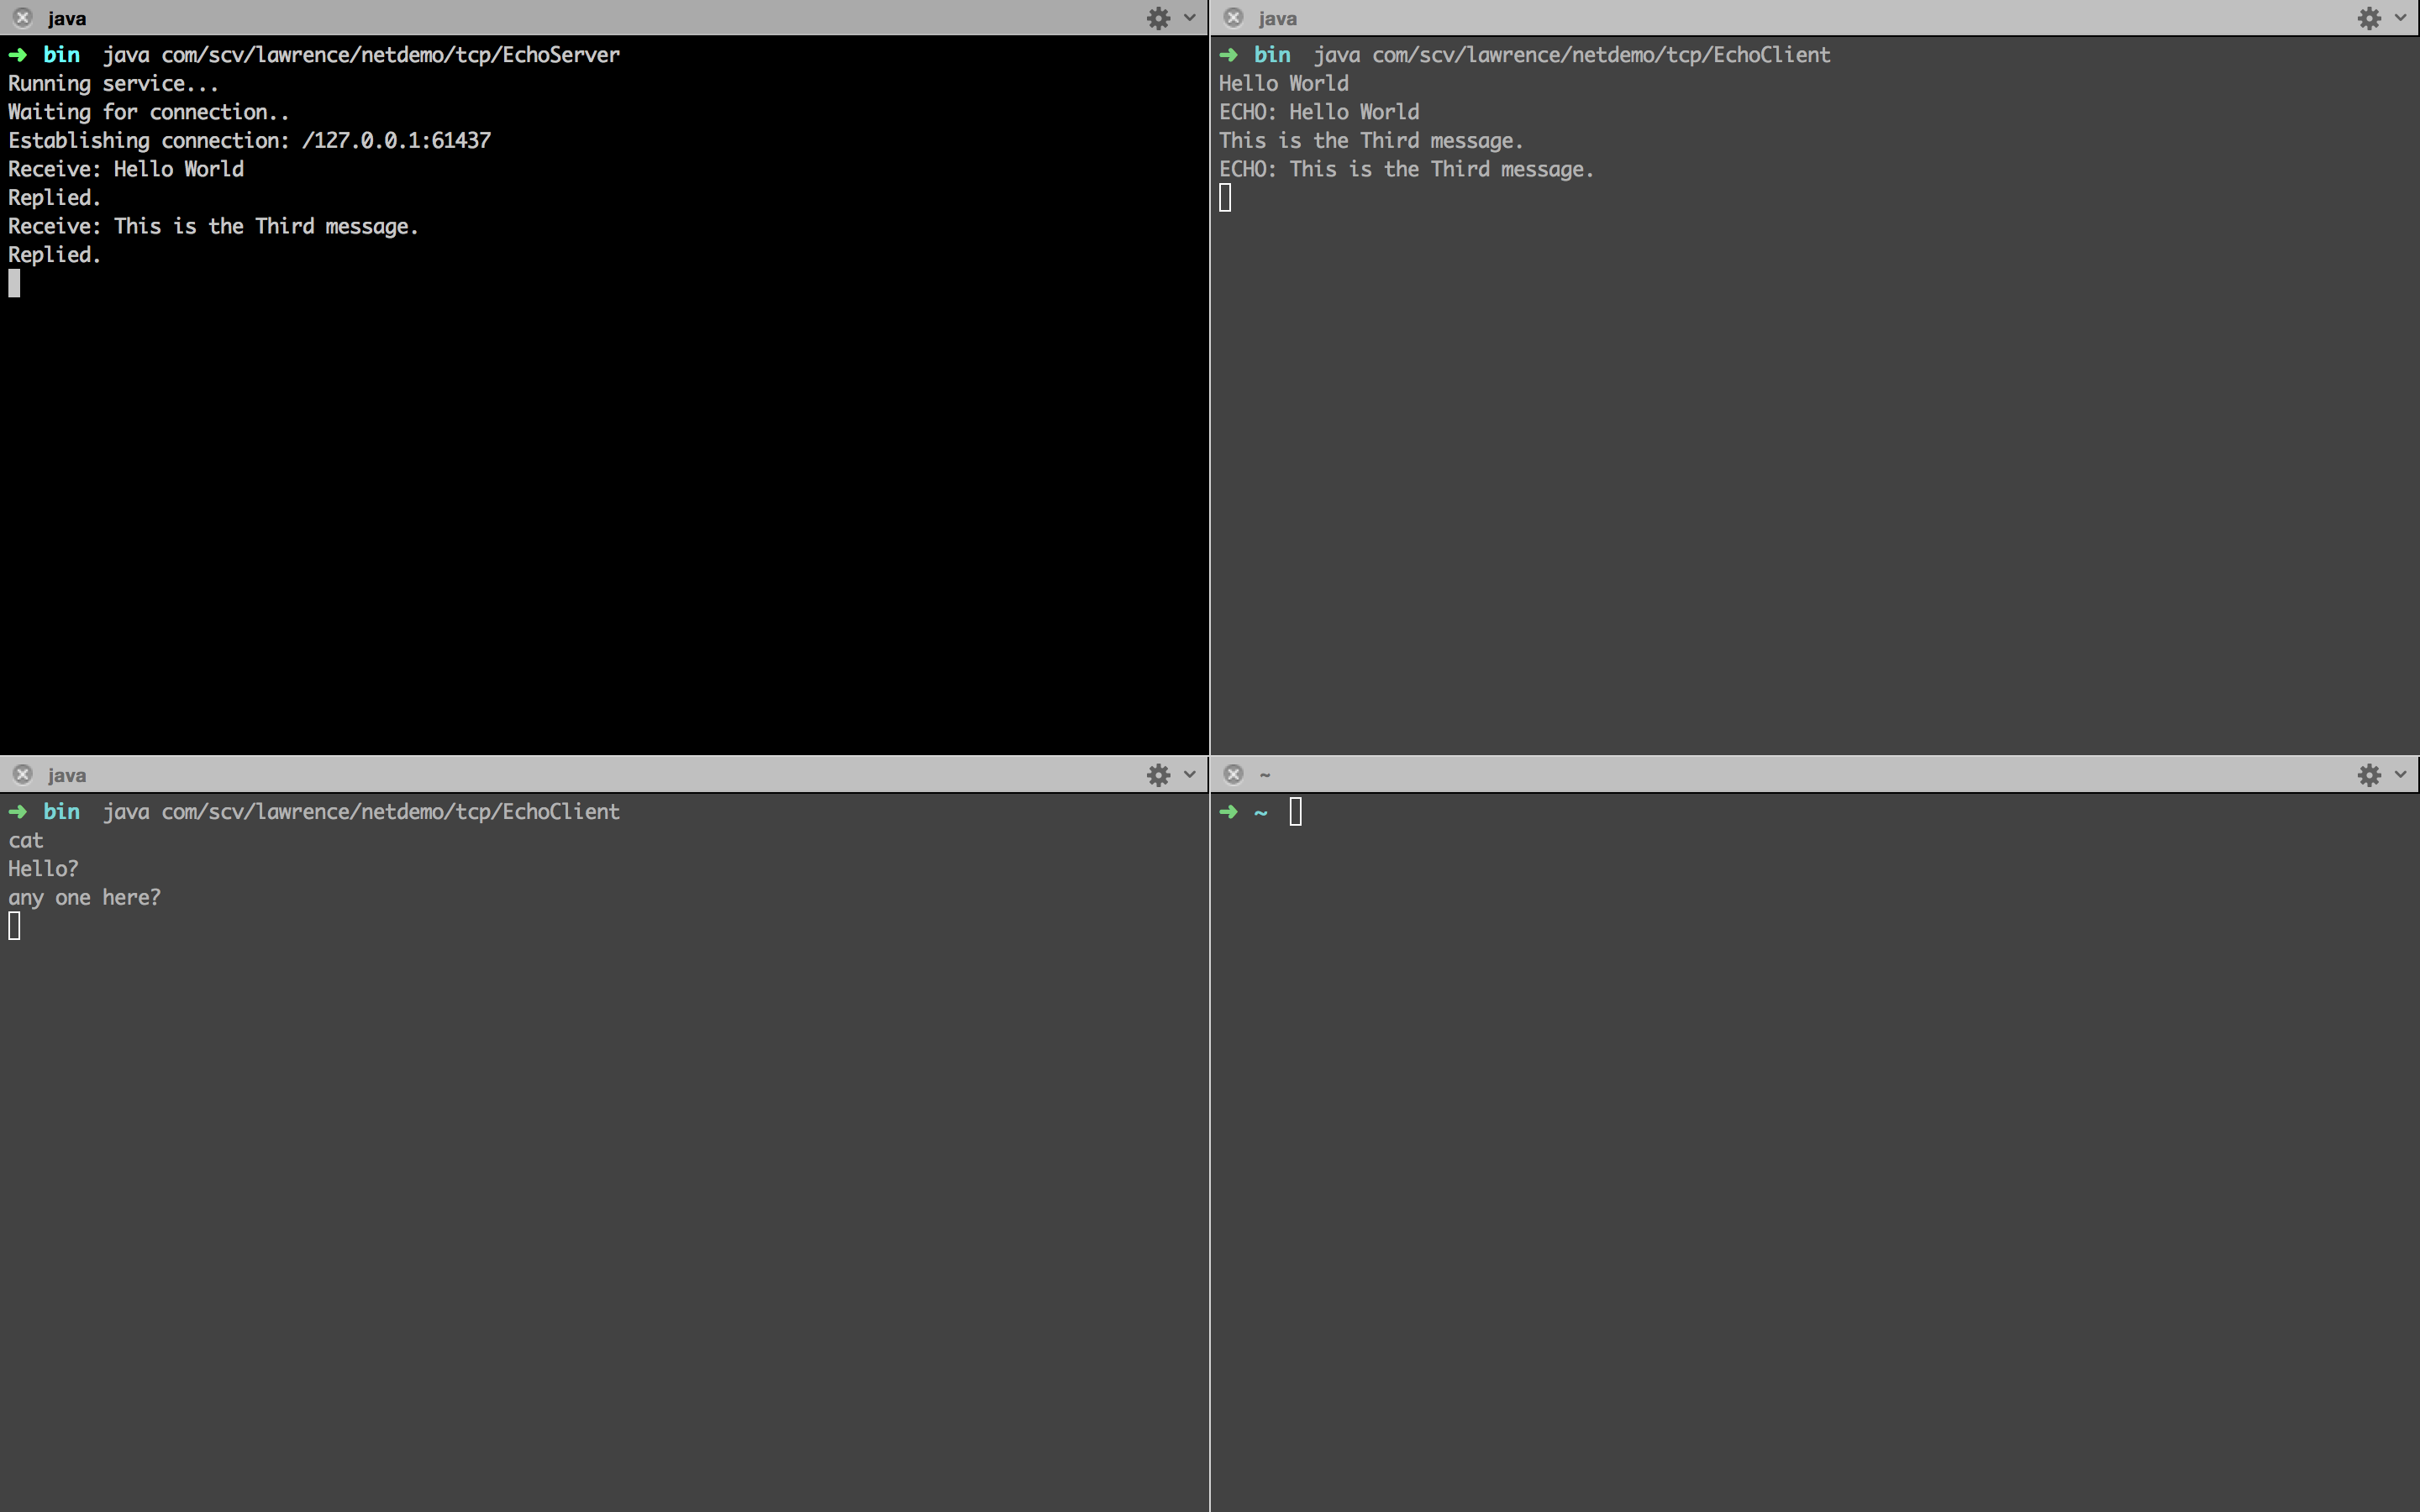The height and width of the screenshot is (1512, 2420).
Task: Click the "any one here?" line
Action: 84,898
